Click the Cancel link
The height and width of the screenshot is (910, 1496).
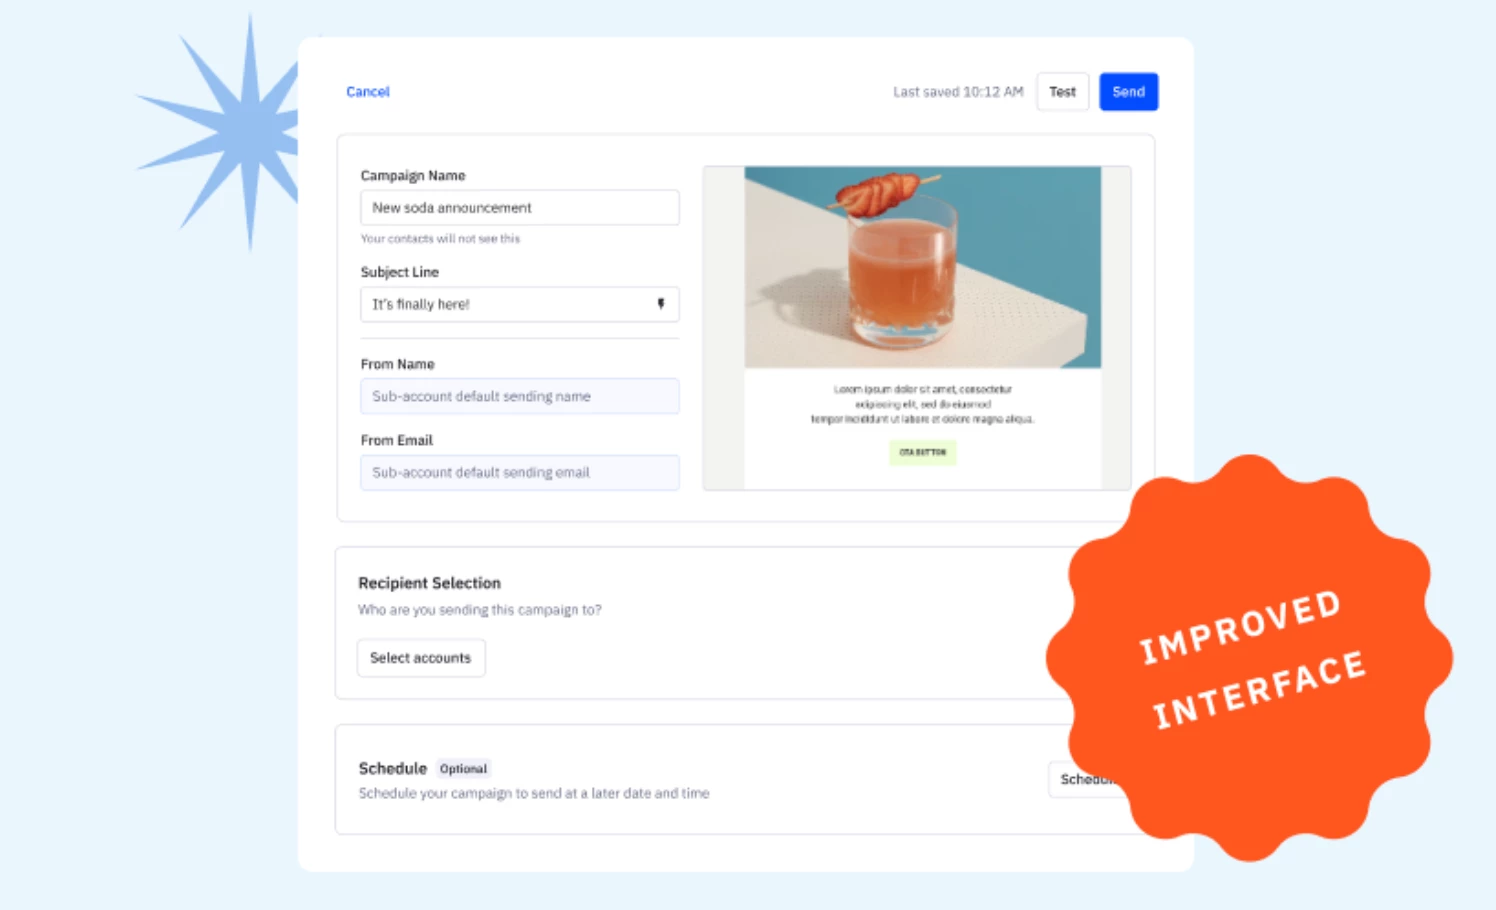(x=368, y=92)
